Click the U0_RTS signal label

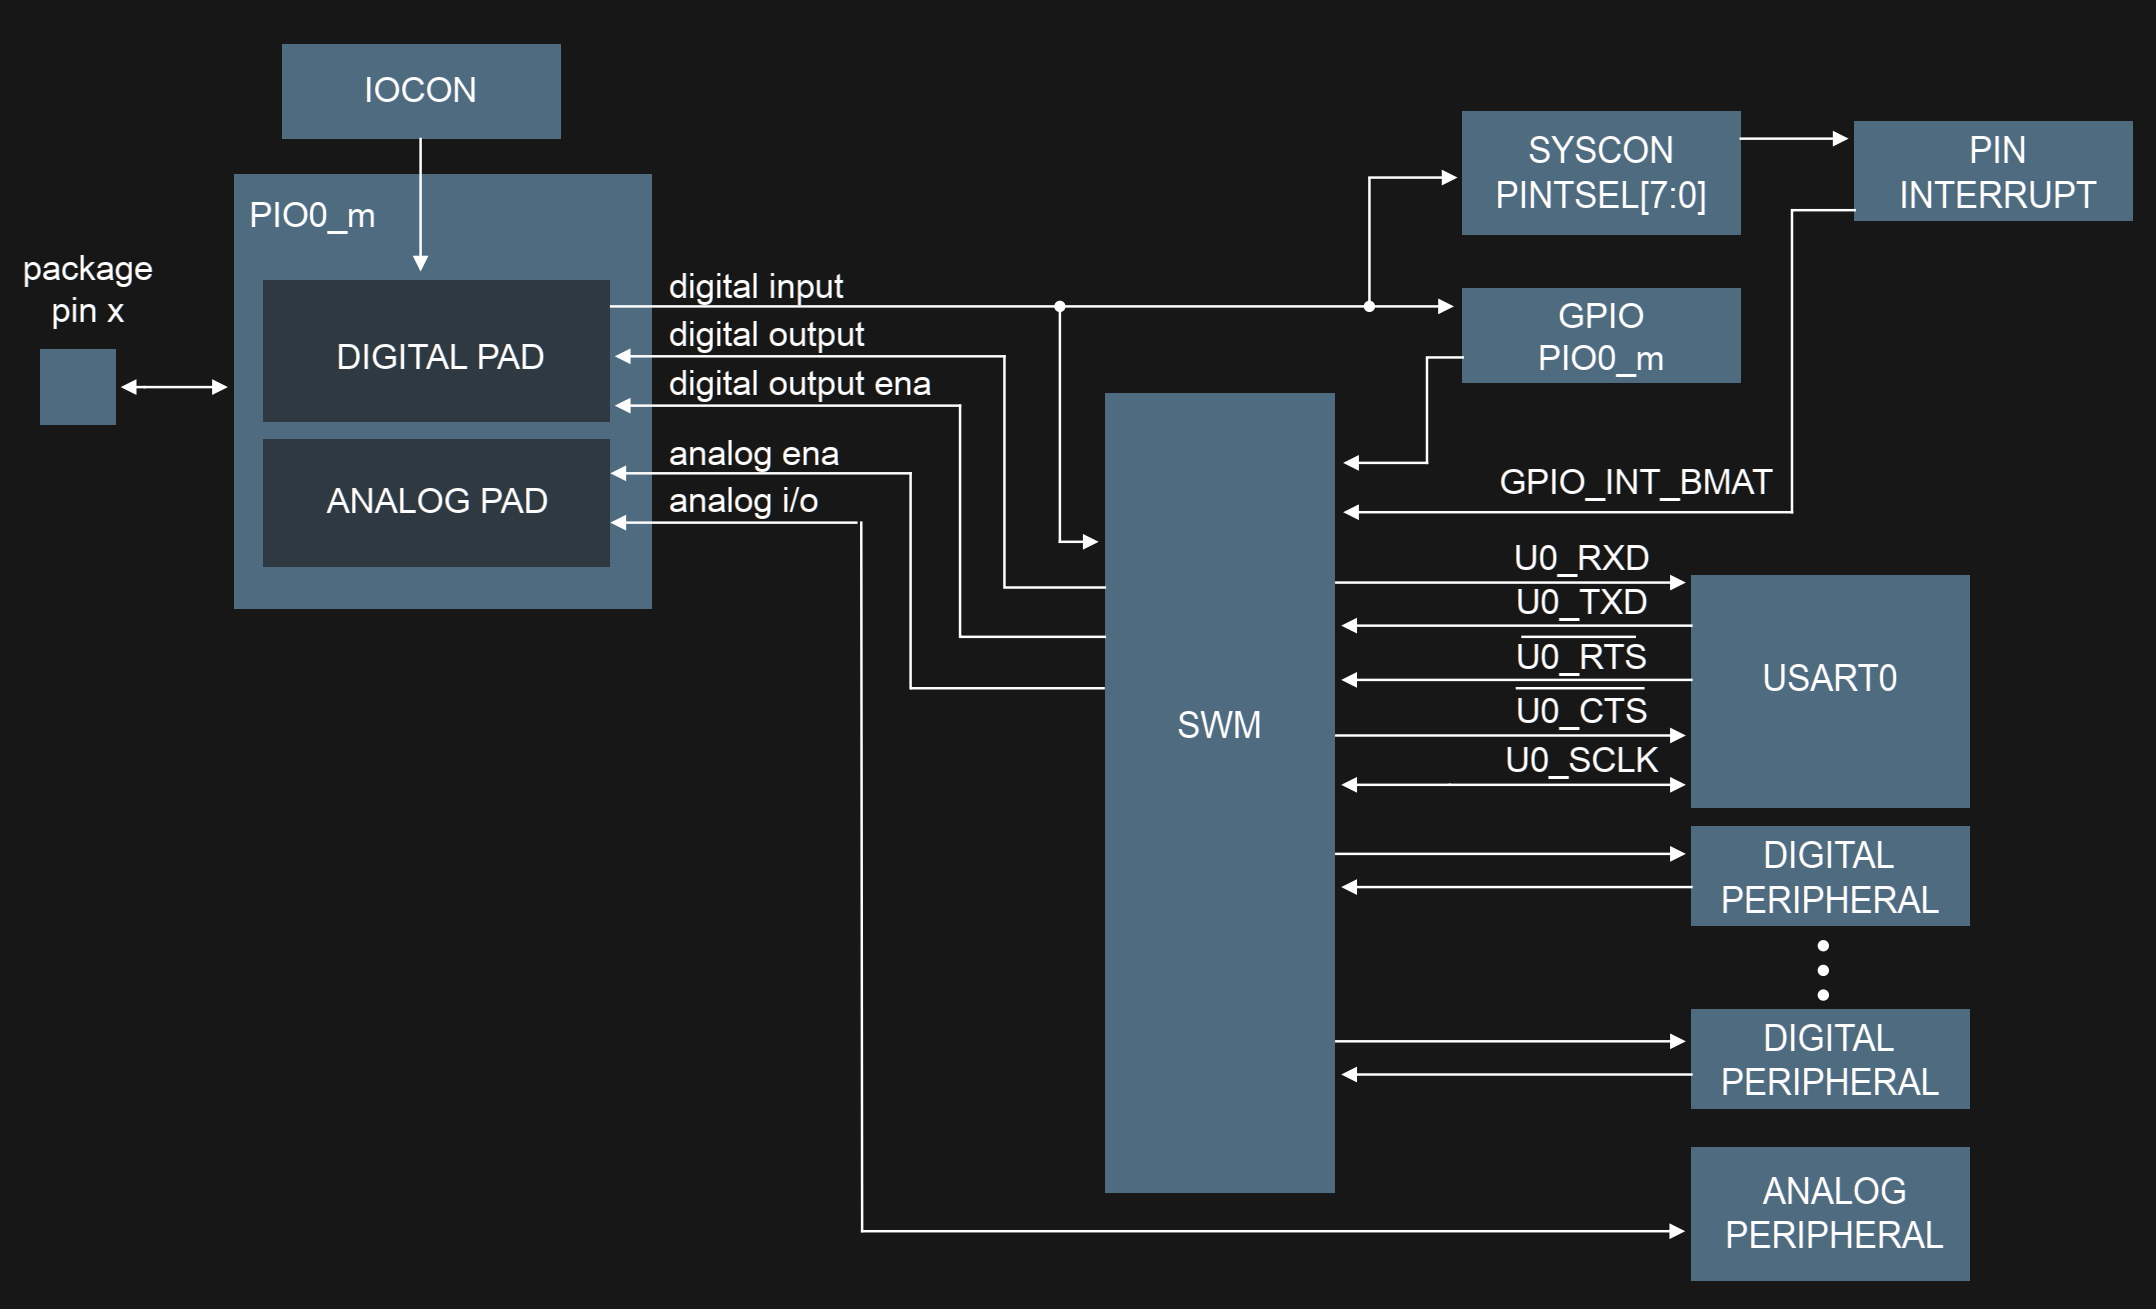[1581, 657]
